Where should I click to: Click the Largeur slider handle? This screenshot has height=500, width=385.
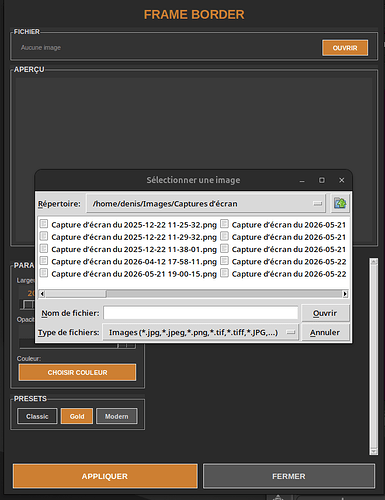(x=28, y=305)
